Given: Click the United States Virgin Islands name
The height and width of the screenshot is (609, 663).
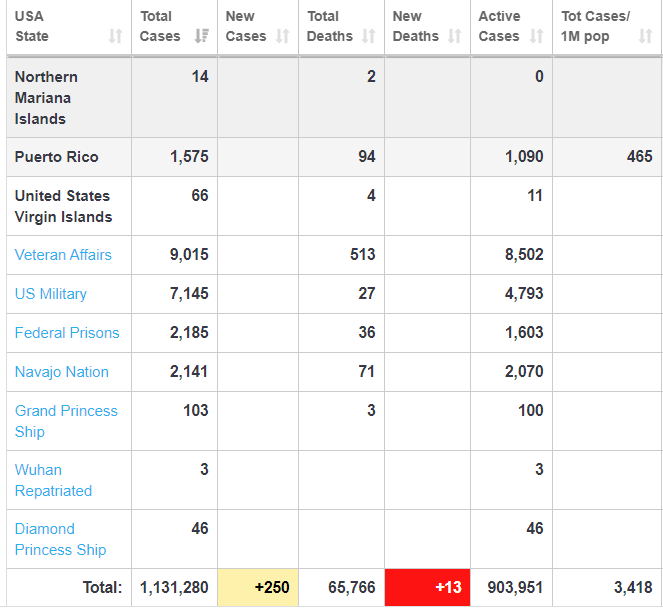Looking at the screenshot, I should click(x=63, y=206).
